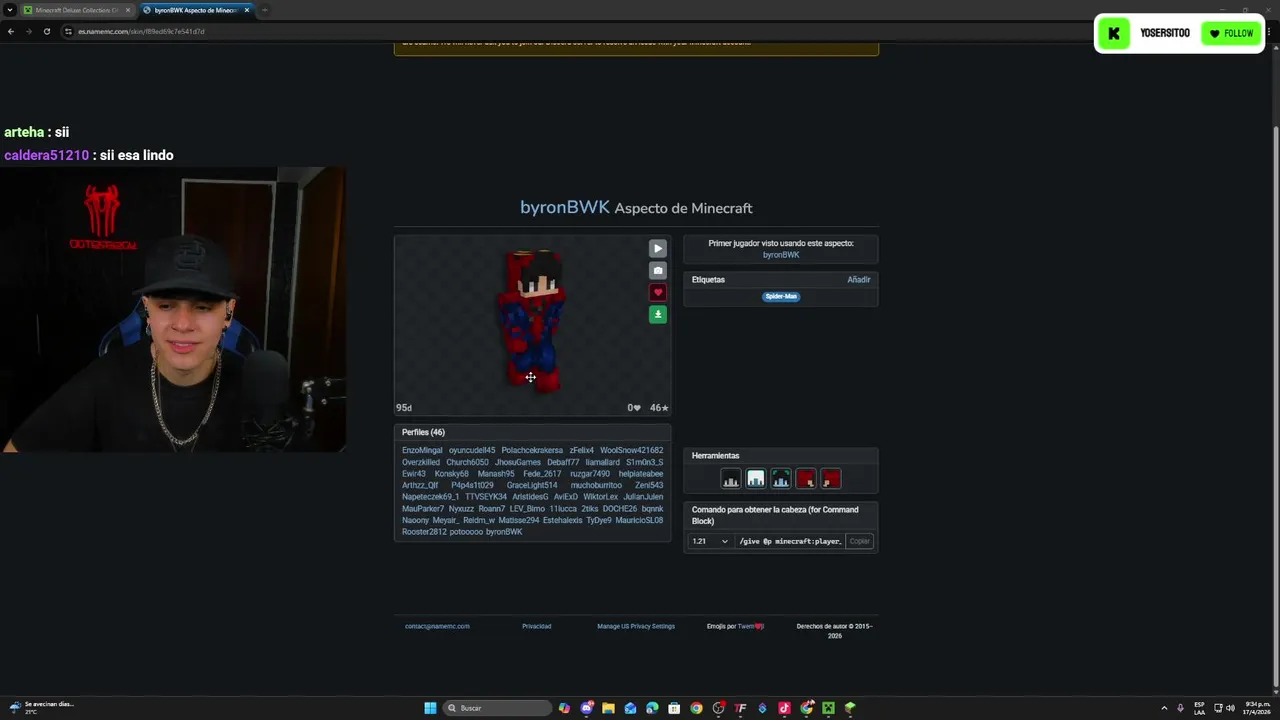Open the MauParker7 profile
Screen dimensions: 1280x720
tap(422, 509)
